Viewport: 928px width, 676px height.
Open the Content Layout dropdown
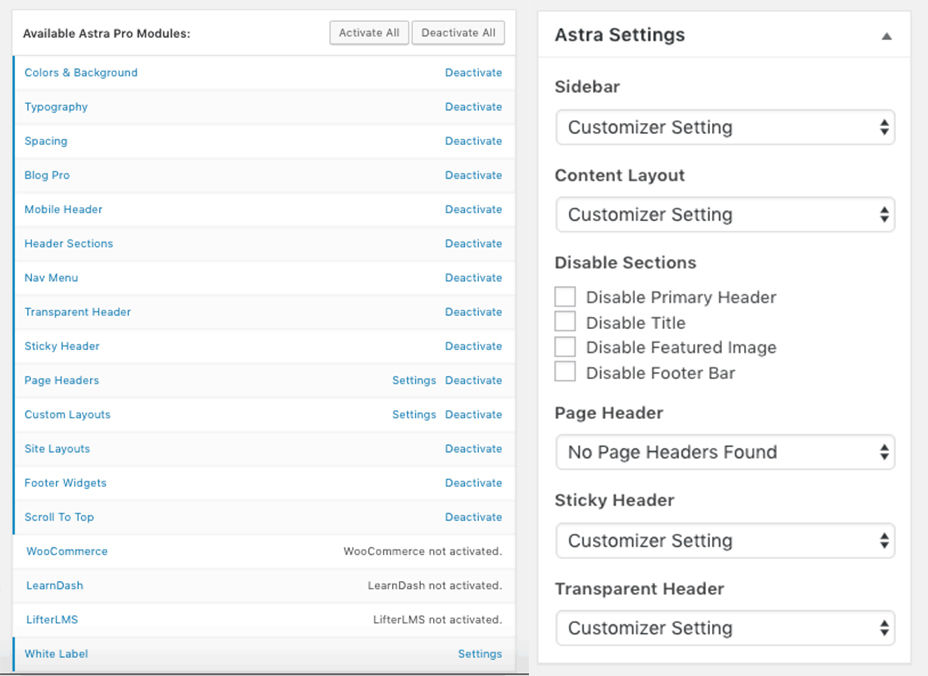coord(724,214)
